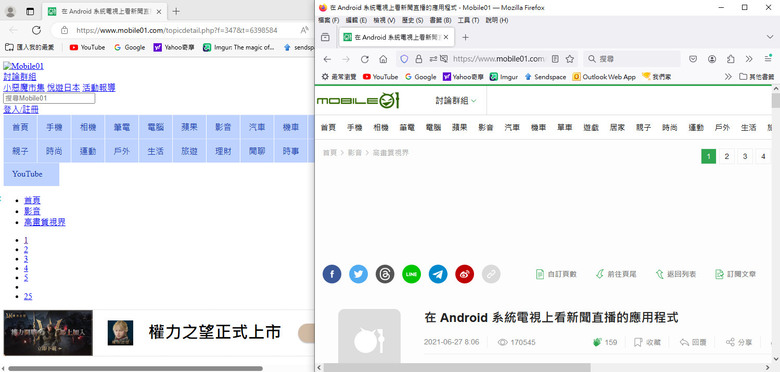The height and width of the screenshot is (372, 780).
Task: Share the article on Weibo
Action: coord(465,274)
